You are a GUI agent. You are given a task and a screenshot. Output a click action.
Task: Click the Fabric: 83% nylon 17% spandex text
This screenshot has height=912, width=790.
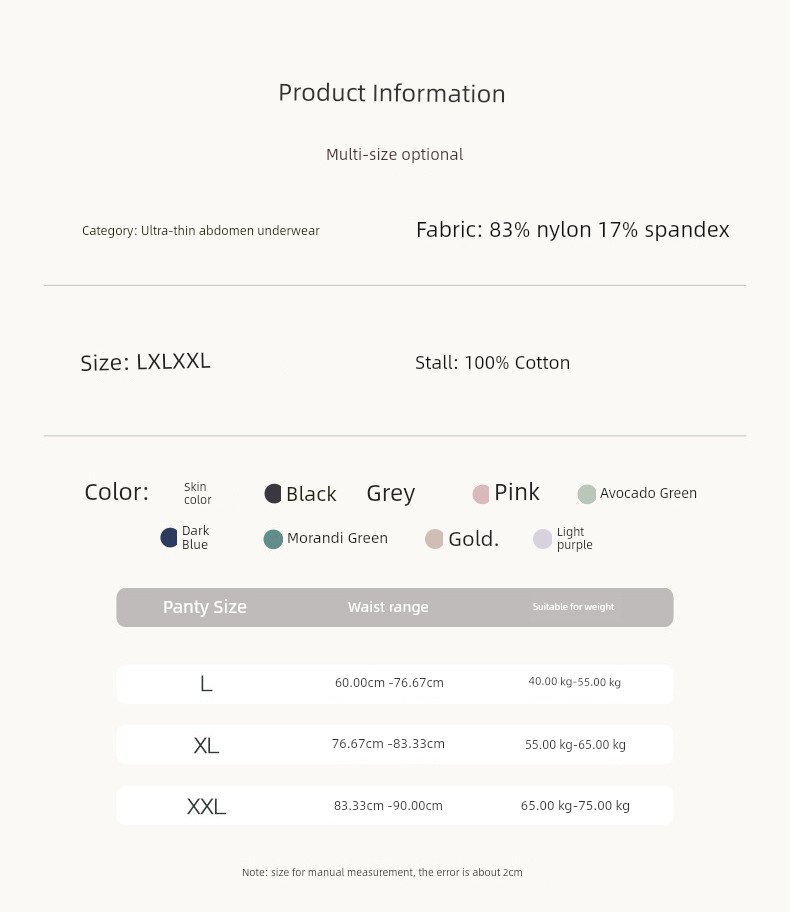tap(572, 230)
